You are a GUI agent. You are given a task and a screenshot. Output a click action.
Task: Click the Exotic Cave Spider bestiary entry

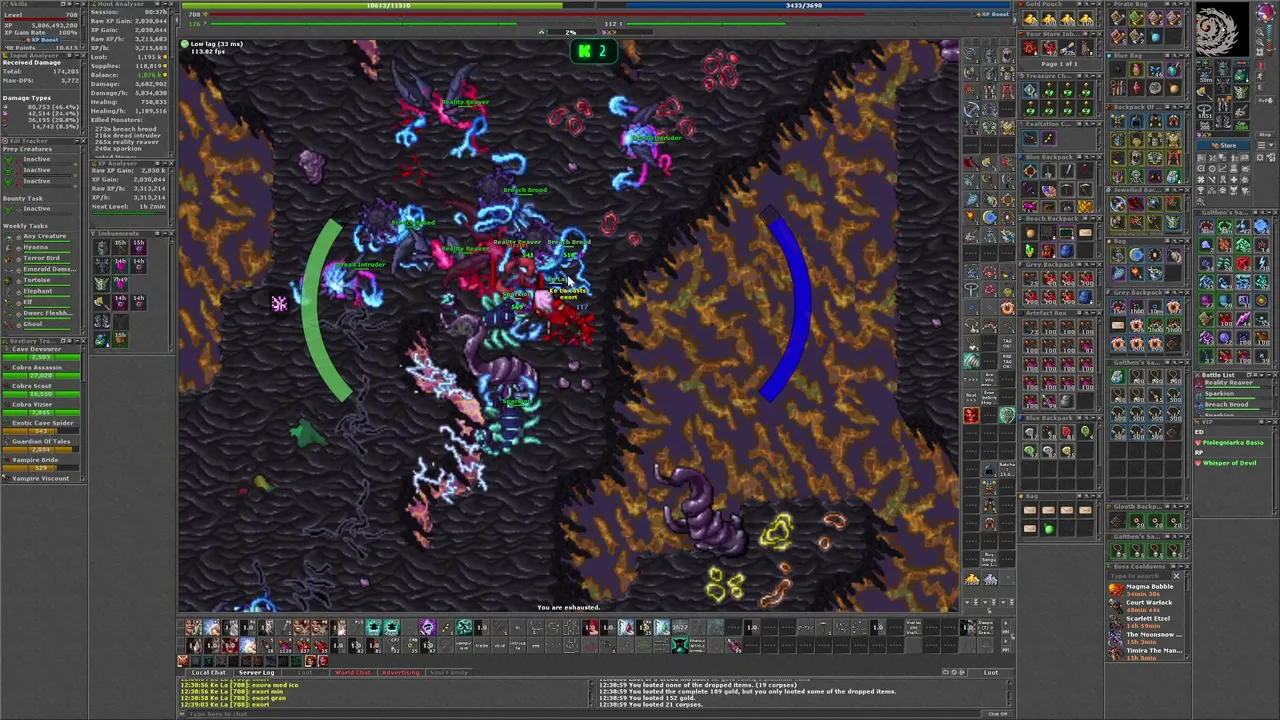point(40,426)
